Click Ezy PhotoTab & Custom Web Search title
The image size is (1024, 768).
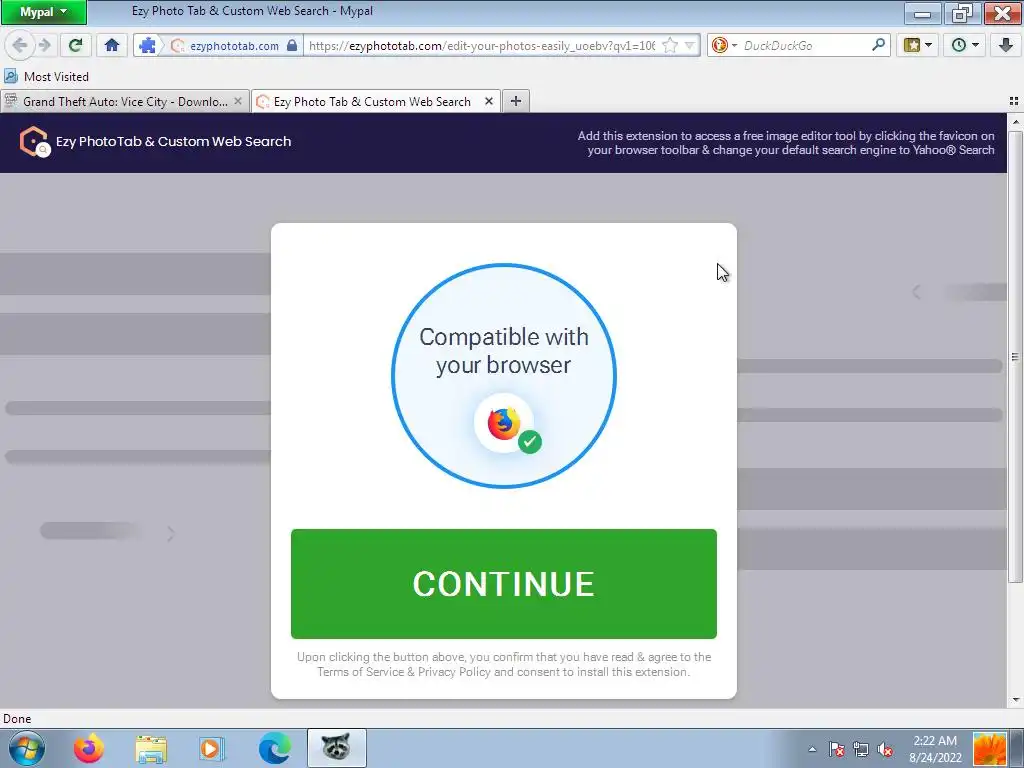click(x=173, y=142)
